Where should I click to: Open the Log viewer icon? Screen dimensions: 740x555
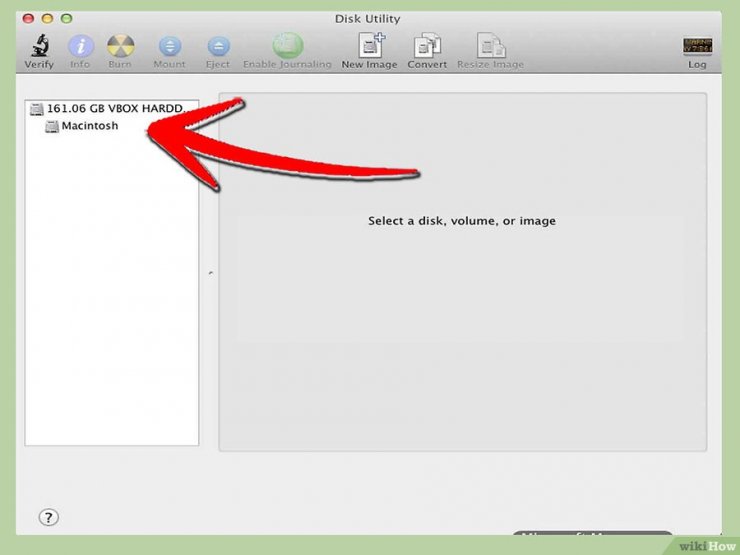[x=698, y=46]
